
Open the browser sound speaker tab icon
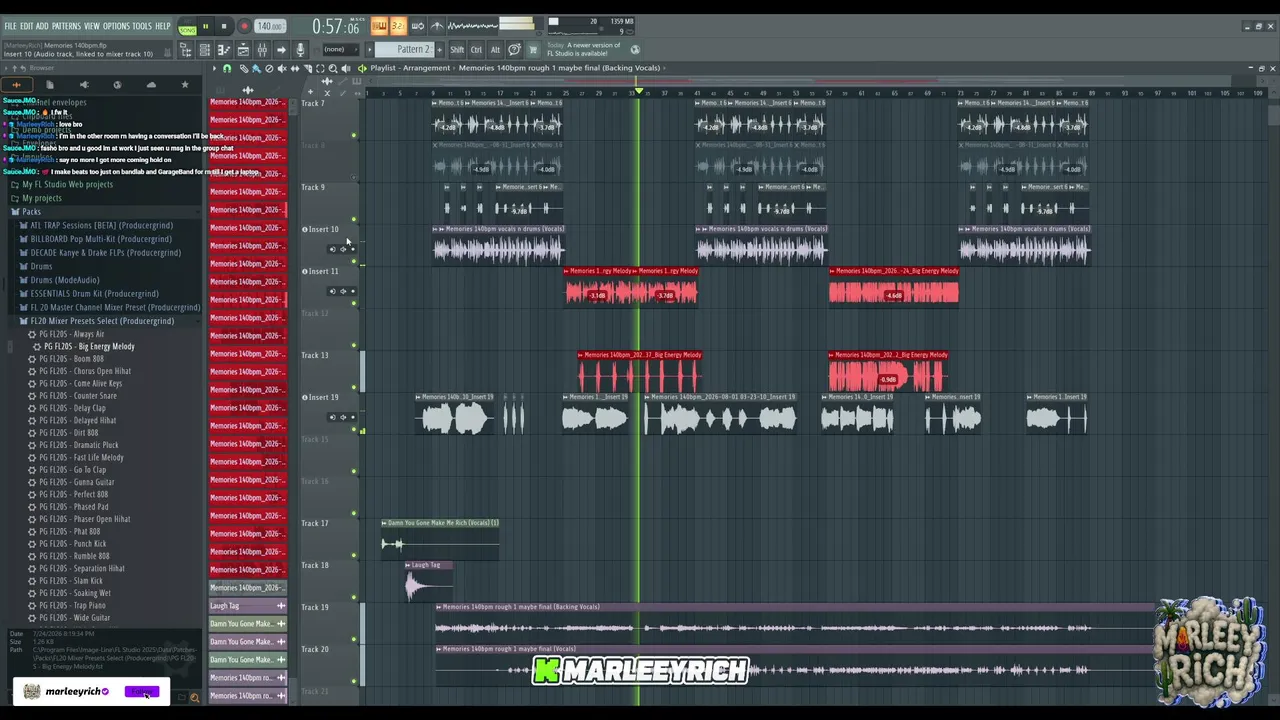tap(84, 85)
